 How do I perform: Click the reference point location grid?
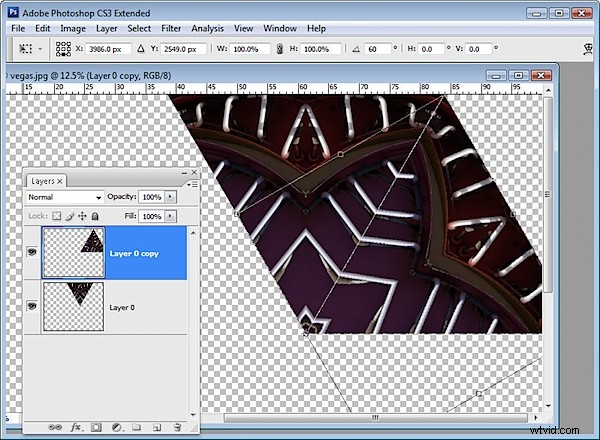[x=63, y=49]
